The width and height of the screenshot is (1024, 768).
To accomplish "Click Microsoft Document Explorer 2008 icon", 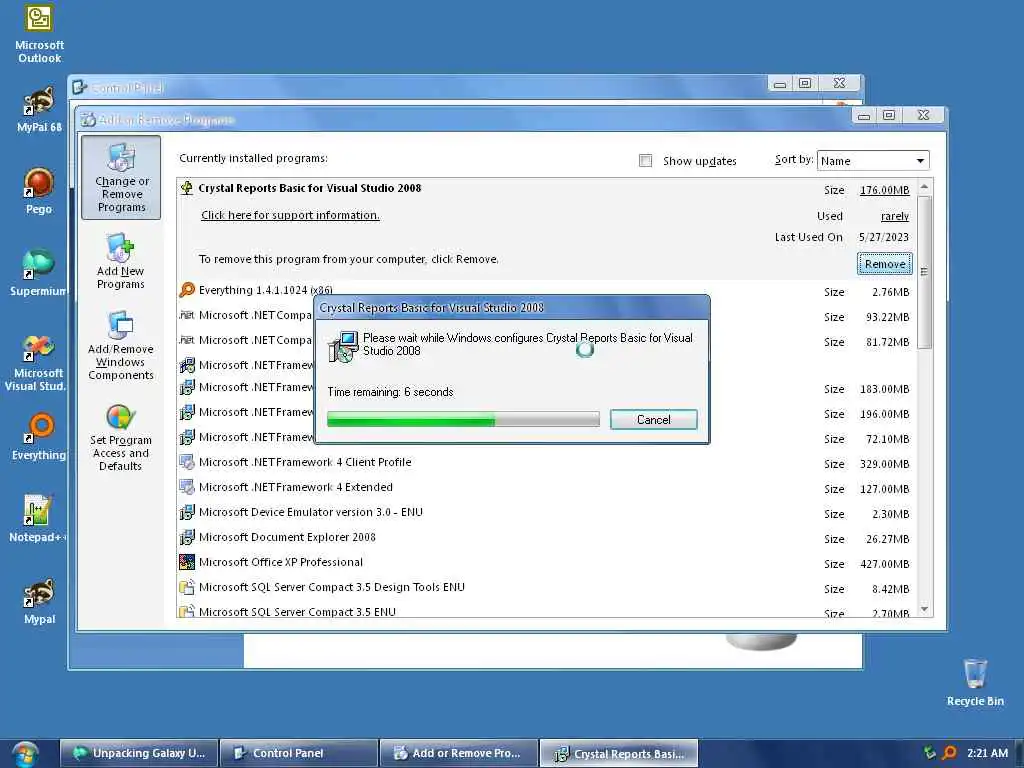I will pos(187,537).
